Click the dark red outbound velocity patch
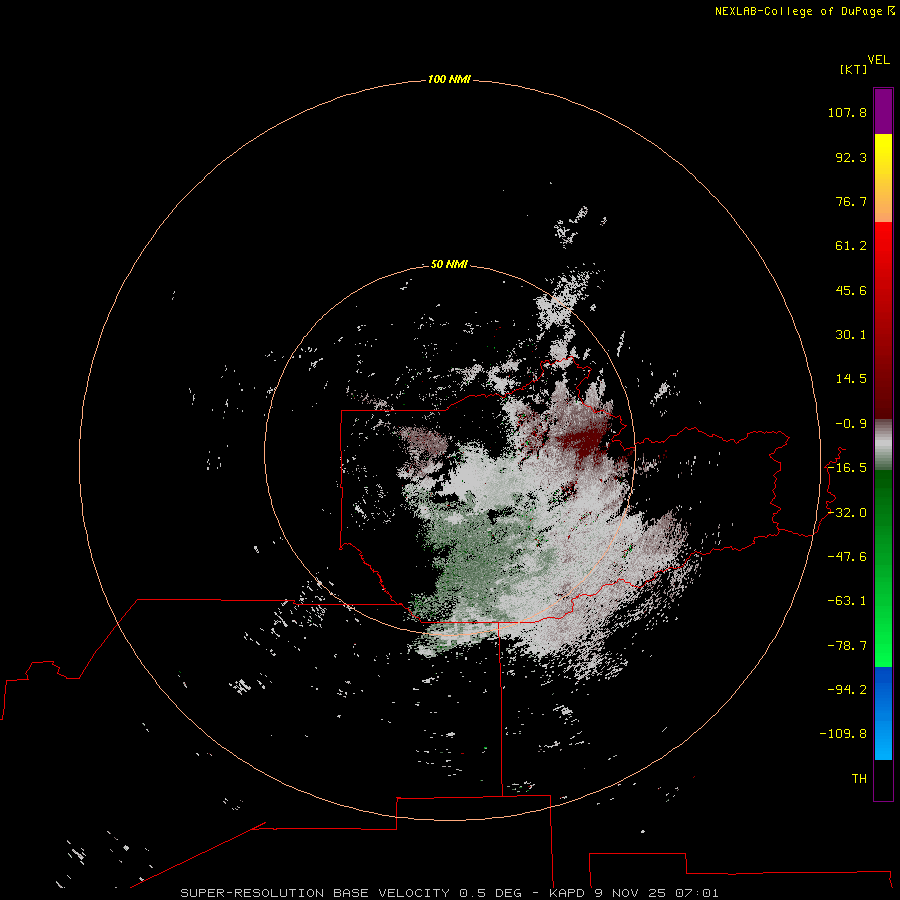Viewport: 900px width, 900px height. (583, 442)
